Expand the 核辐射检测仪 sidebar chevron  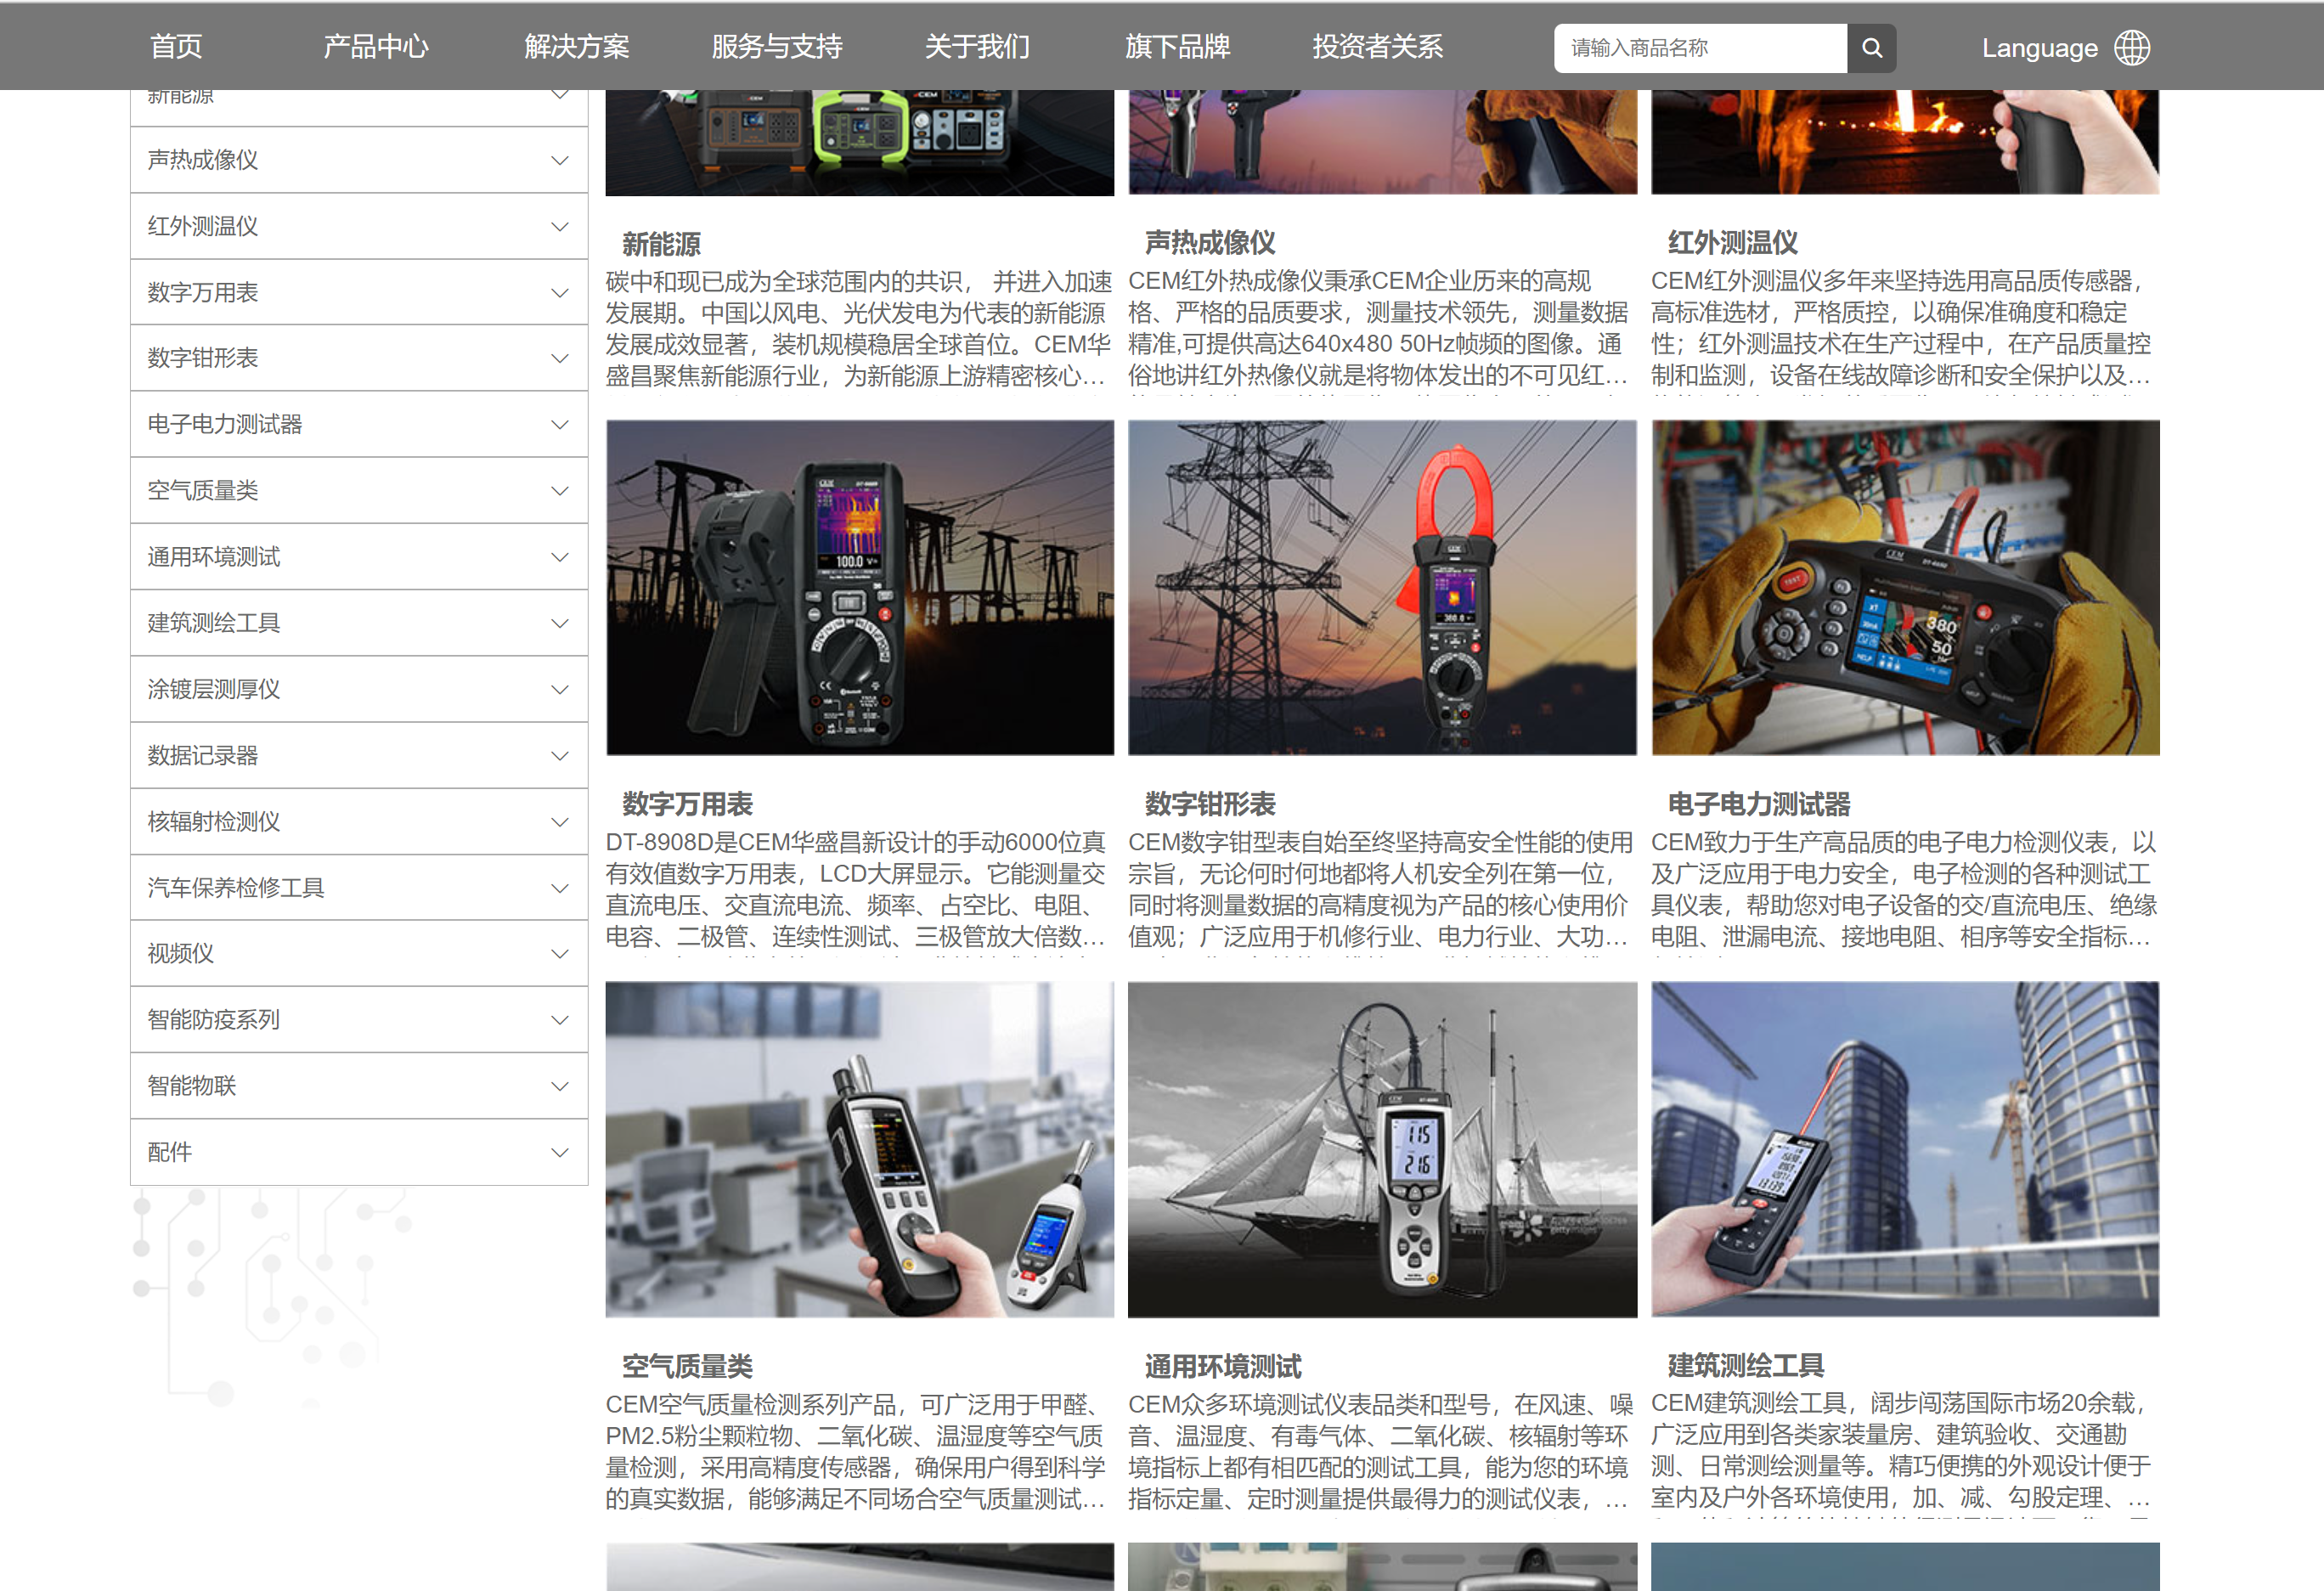click(560, 821)
